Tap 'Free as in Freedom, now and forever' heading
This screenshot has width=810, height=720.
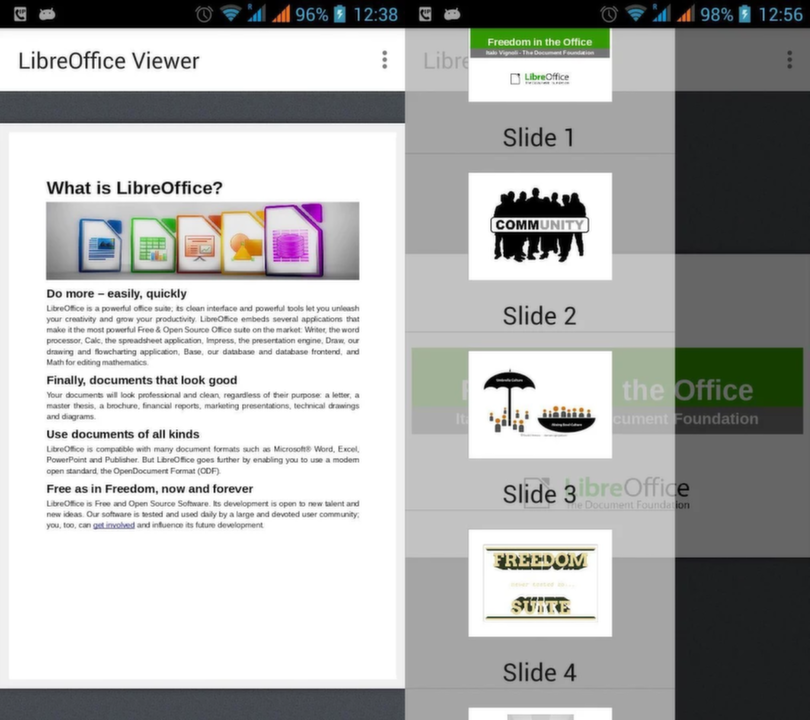[150, 489]
